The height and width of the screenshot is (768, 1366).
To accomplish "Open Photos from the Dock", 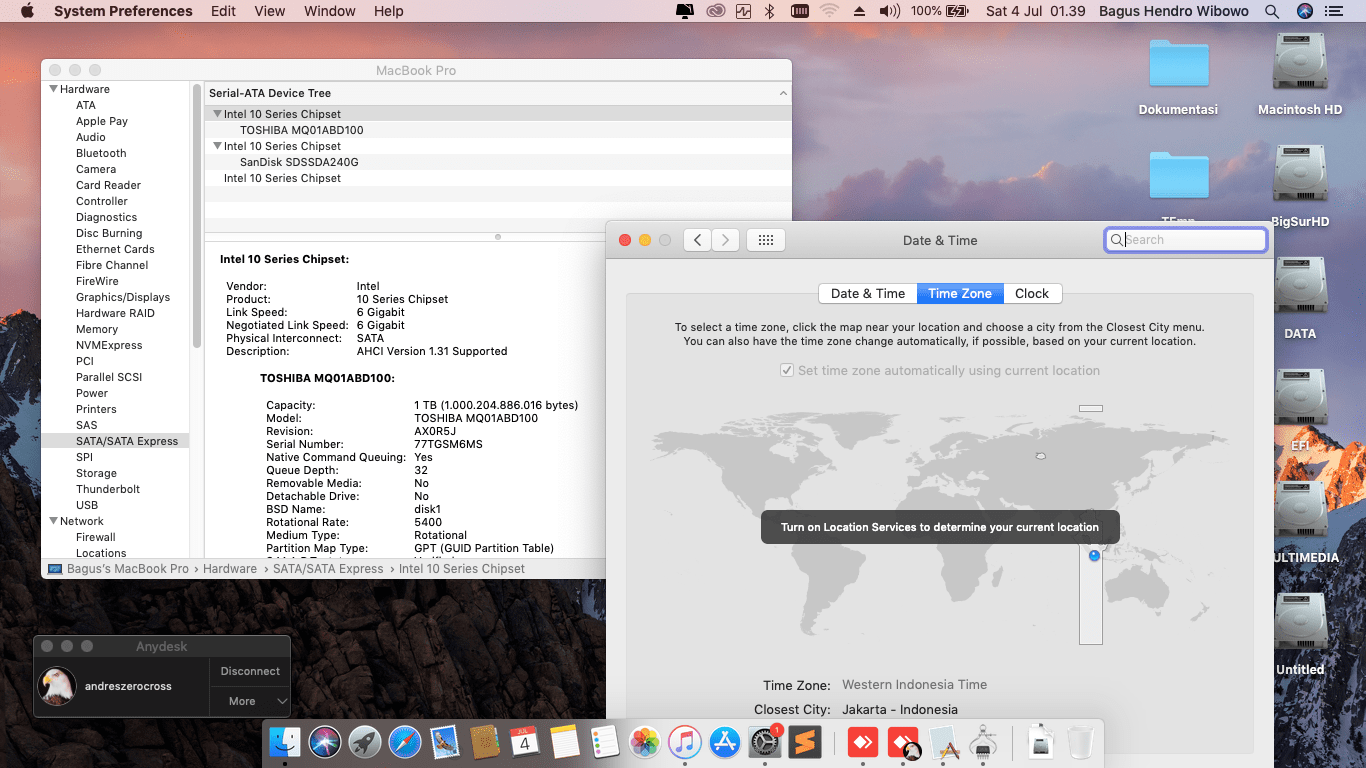I will click(645, 742).
